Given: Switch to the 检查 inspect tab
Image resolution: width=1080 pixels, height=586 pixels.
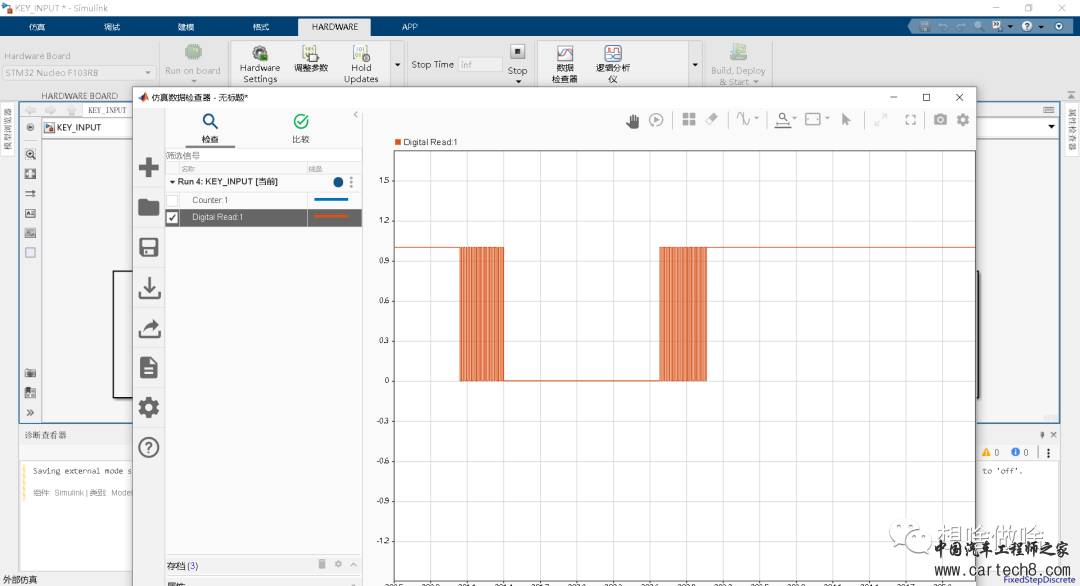Looking at the screenshot, I should (x=209, y=129).
